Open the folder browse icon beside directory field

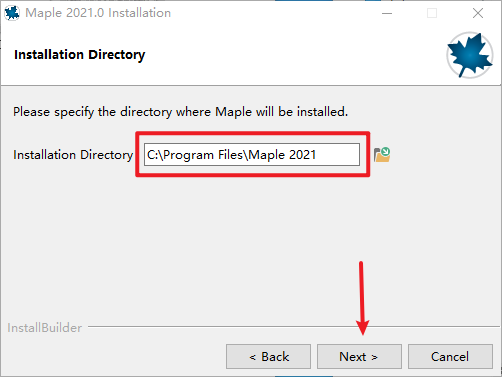(382, 155)
